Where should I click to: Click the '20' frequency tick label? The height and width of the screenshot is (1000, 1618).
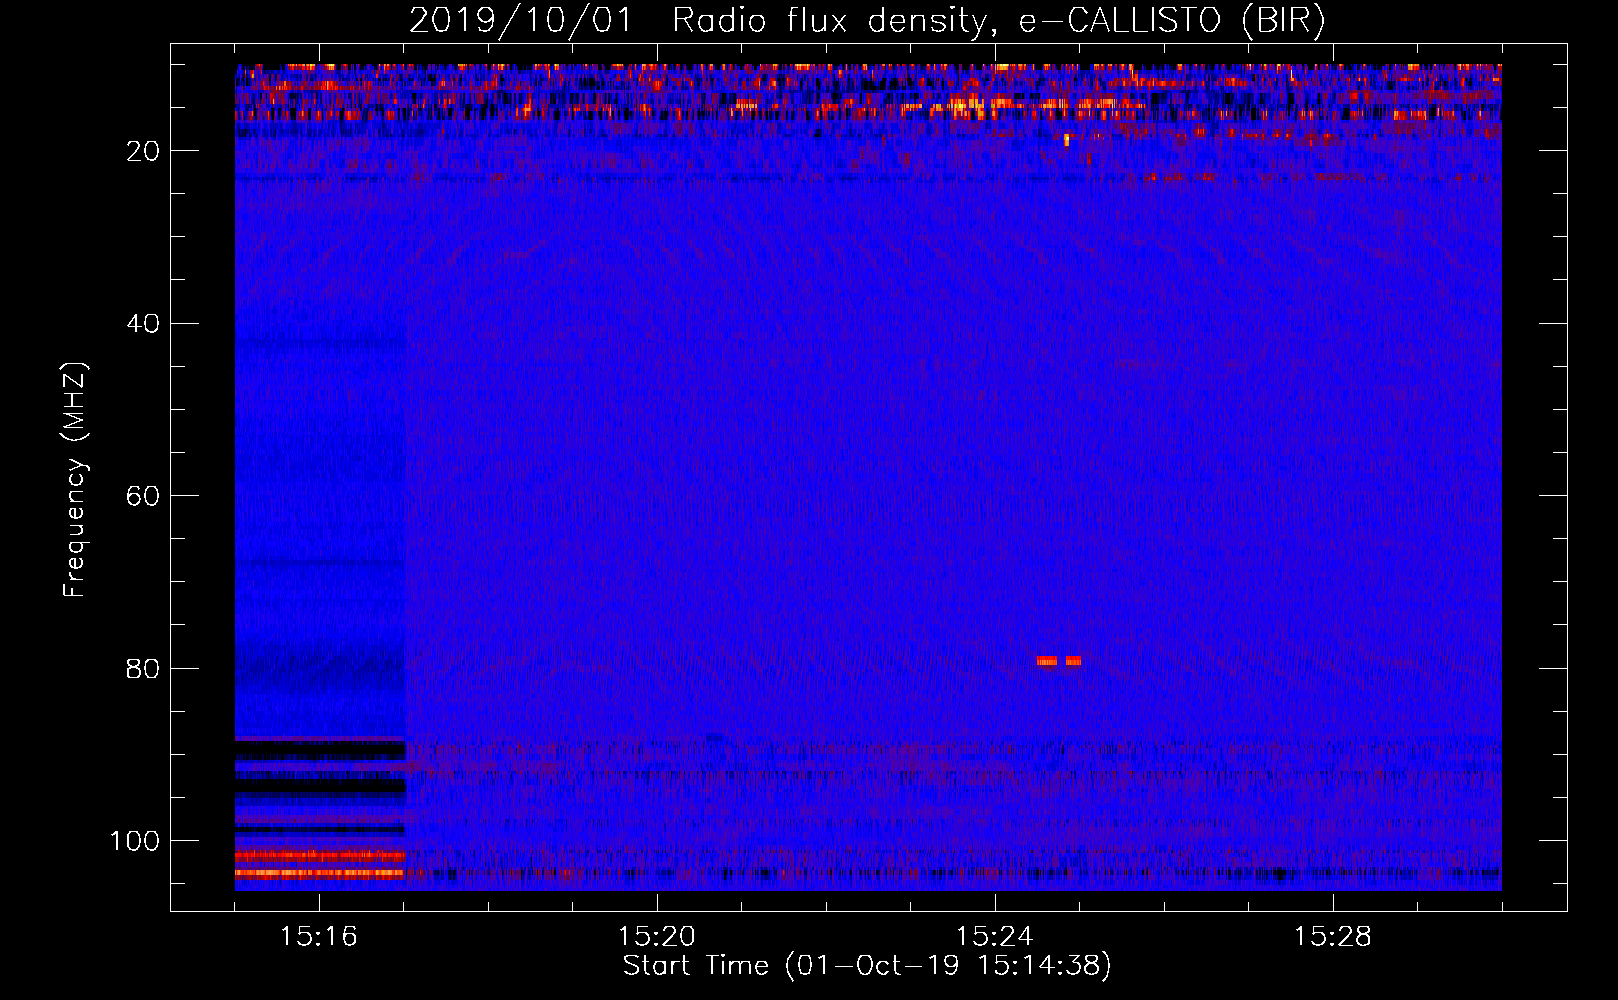pyautogui.click(x=144, y=151)
